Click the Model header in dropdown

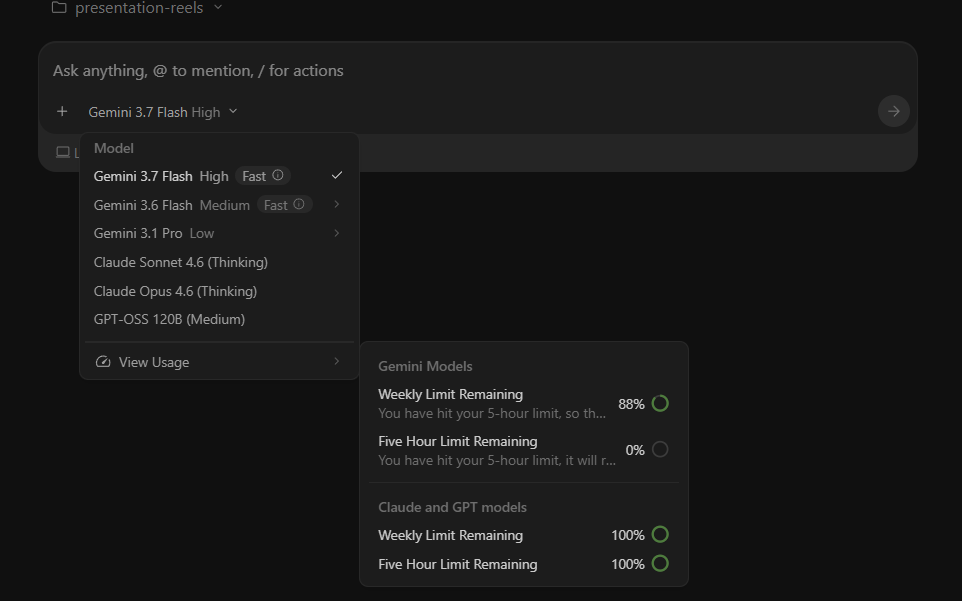click(114, 148)
